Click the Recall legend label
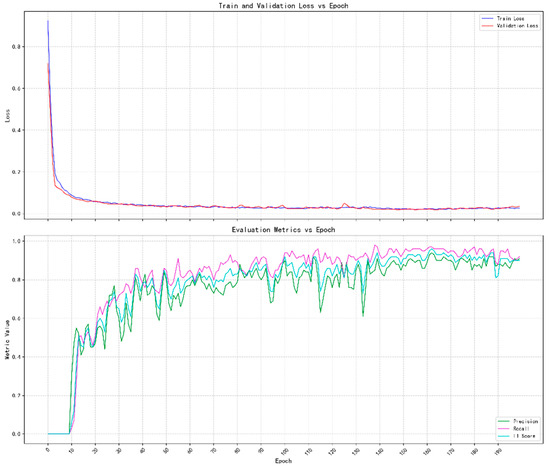 point(521,428)
